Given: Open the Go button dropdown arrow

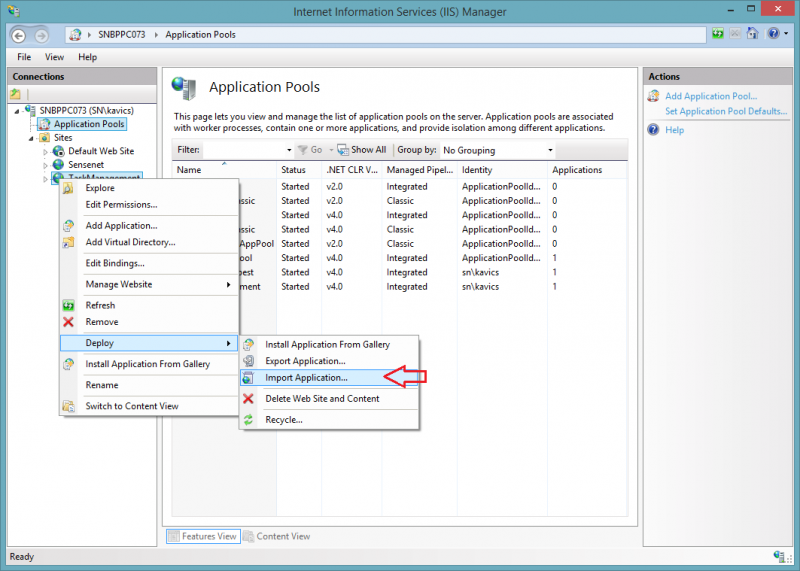Looking at the screenshot, I should [x=331, y=150].
